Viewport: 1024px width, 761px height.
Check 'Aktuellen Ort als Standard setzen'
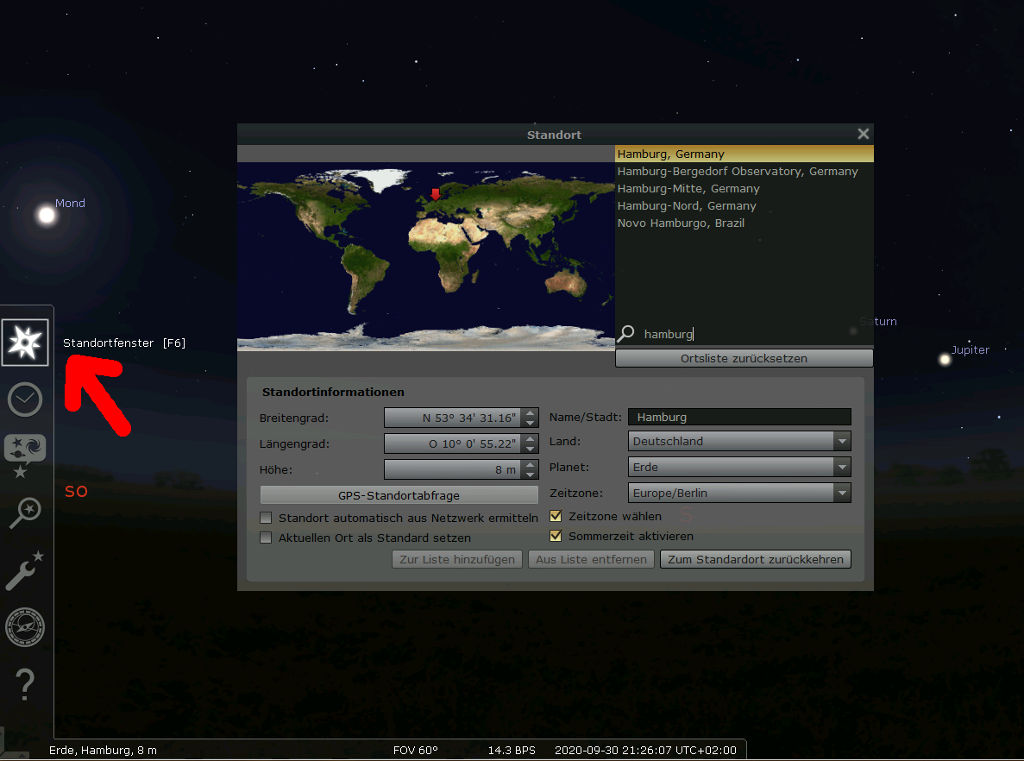[x=266, y=537]
